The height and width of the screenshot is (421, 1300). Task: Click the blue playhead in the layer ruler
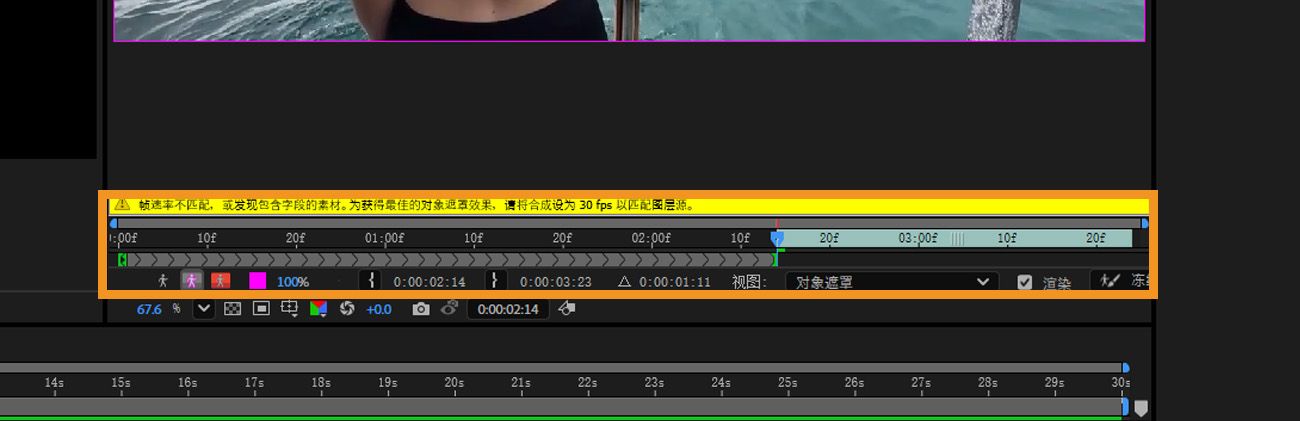coord(777,237)
